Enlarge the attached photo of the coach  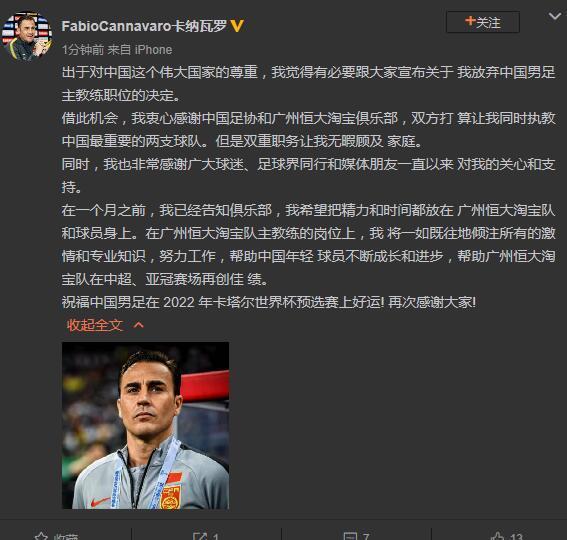[x=145, y=425]
